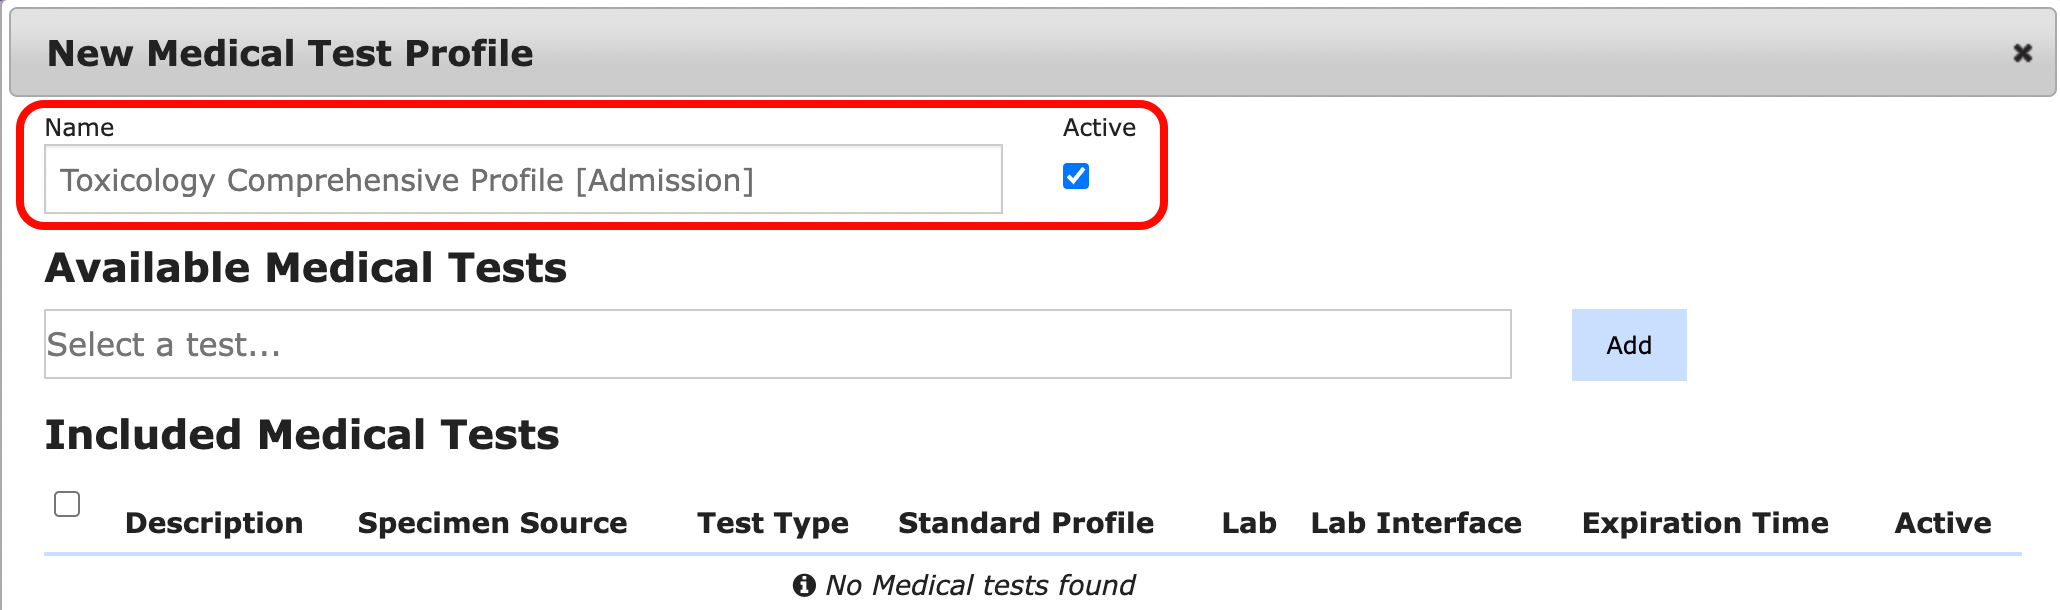Image resolution: width=2060 pixels, height=610 pixels.
Task: Click the profile Name text field
Action: [x=523, y=180]
